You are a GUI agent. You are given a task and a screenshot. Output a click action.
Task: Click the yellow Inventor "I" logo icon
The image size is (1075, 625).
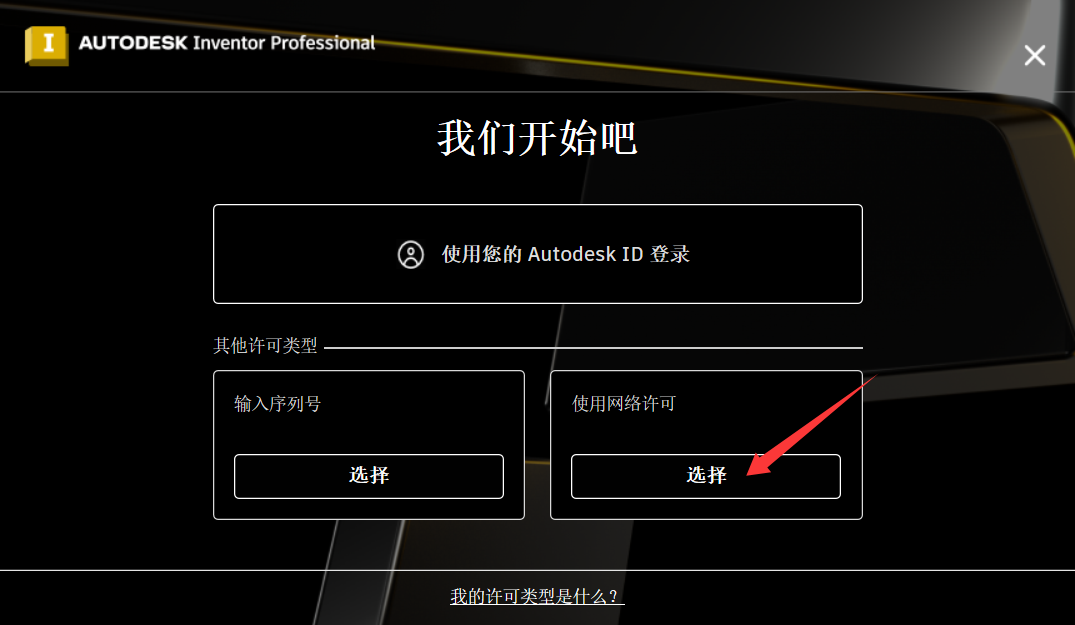pos(47,45)
